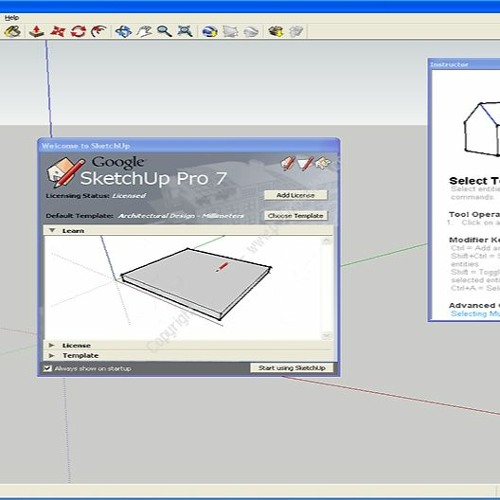Click the Instructor window title bar
Screen dimensions: 500x500
pos(464,64)
